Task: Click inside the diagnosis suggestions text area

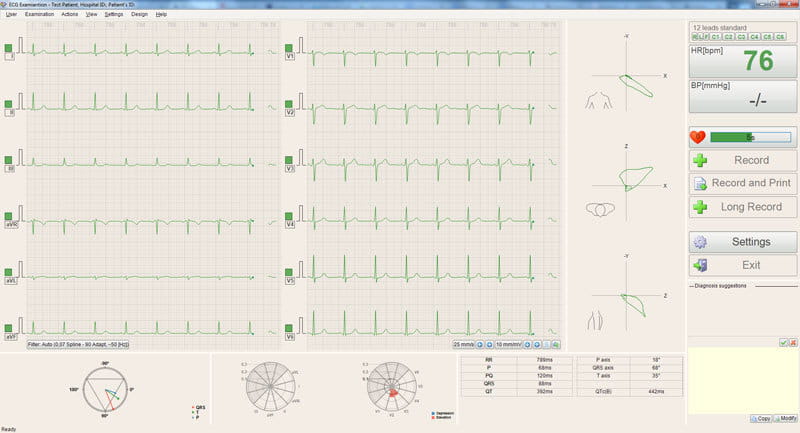Action: tap(742, 380)
